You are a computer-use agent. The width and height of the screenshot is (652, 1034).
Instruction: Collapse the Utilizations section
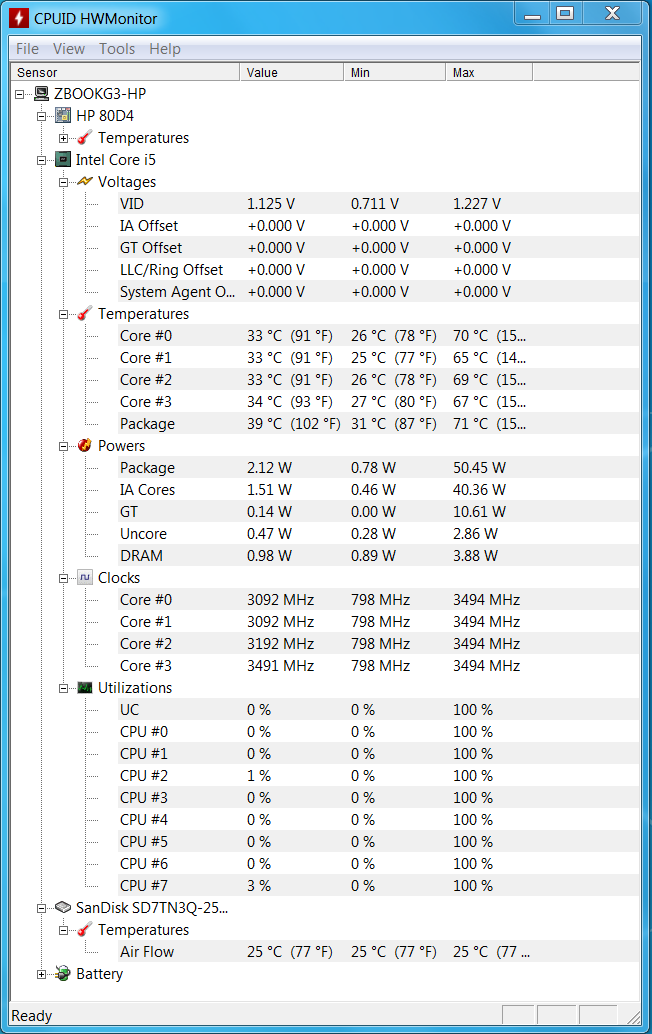click(x=63, y=688)
